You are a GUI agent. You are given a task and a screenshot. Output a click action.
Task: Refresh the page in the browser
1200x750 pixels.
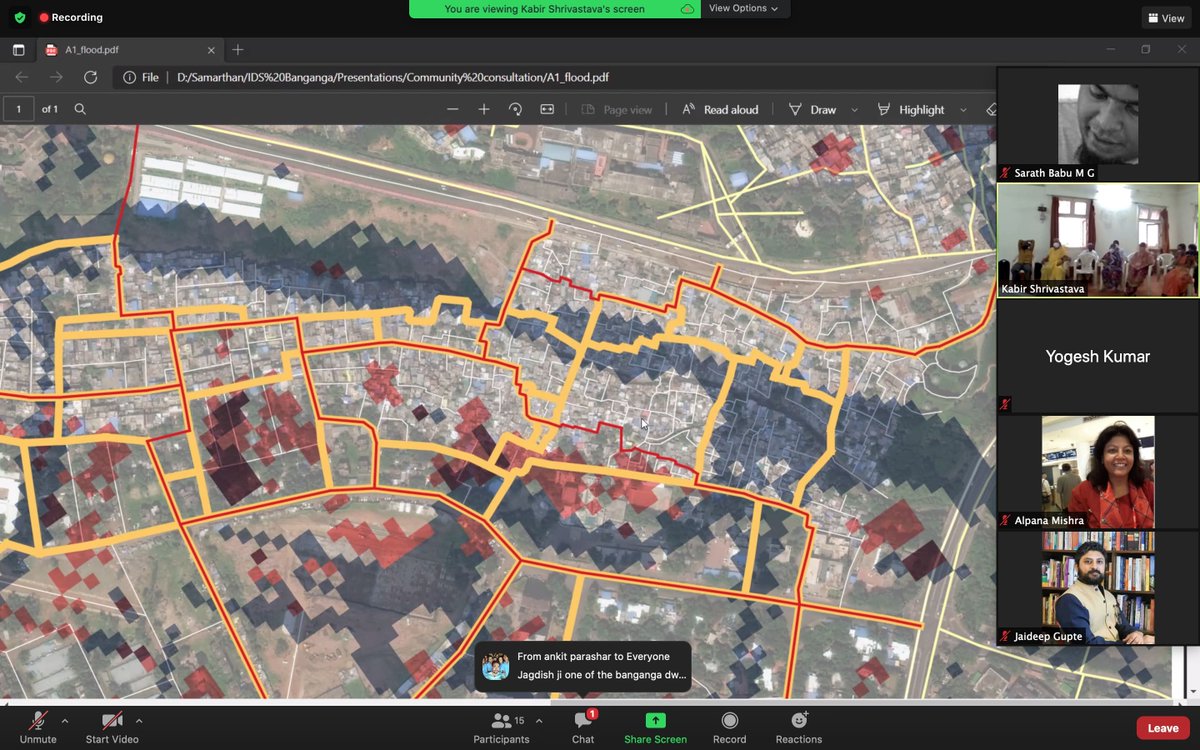pyautogui.click(x=90, y=77)
